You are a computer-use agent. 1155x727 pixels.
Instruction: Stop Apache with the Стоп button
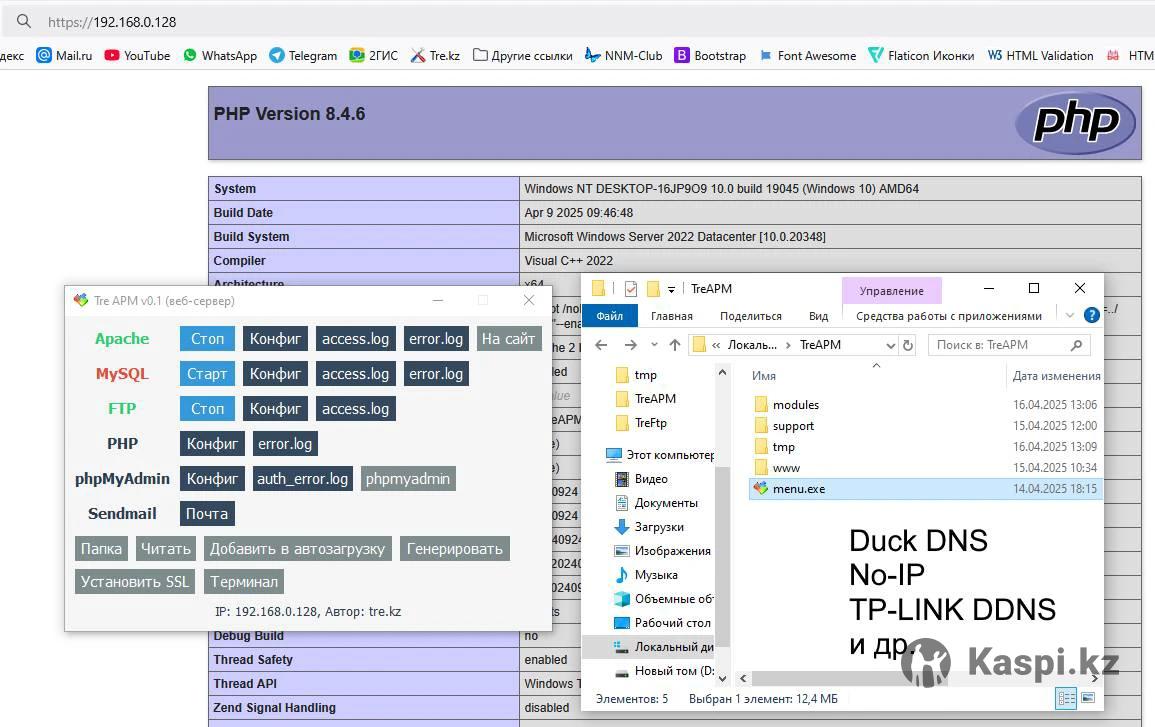208,339
